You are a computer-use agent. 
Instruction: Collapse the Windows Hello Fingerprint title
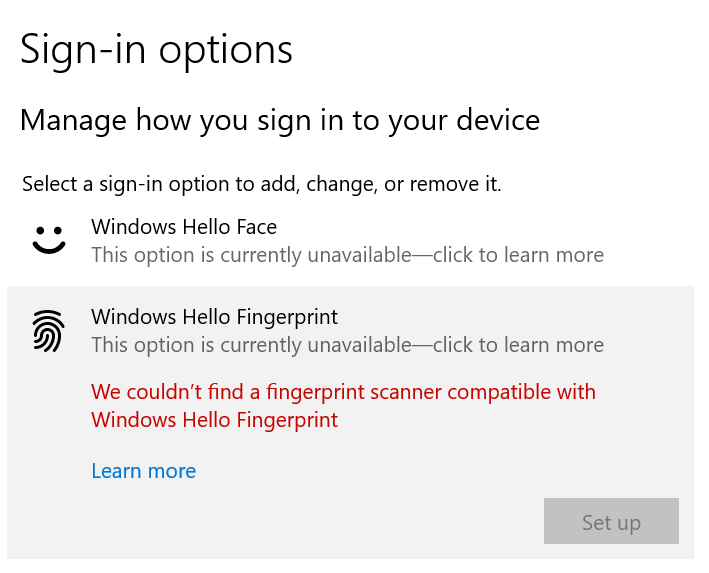point(214,317)
